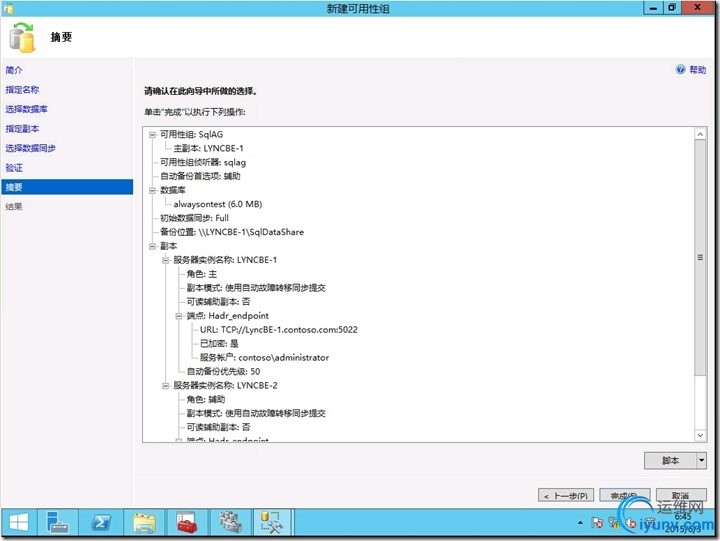Select the 初始数据同步: Full row
Screen dimensions: 720x541
(194, 218)
